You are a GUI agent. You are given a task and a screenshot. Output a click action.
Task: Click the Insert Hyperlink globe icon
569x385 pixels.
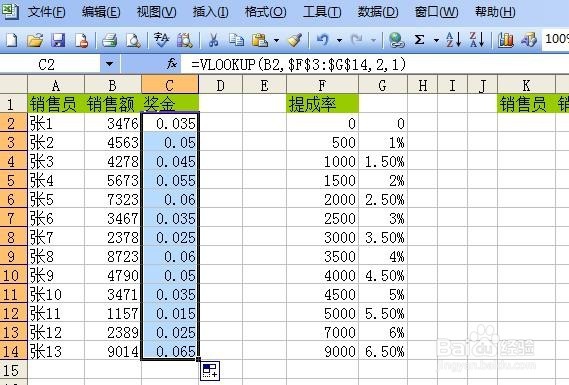point(396,40)
